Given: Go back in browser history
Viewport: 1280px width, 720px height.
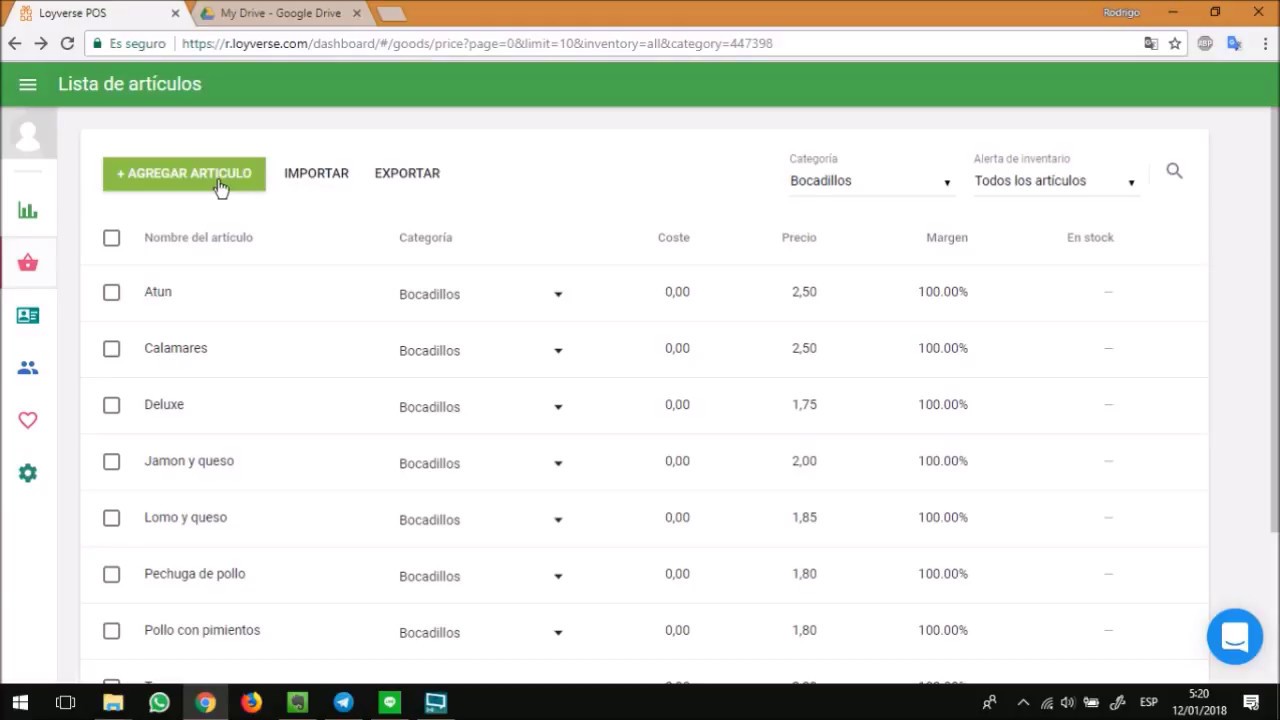Looking at the screenshot, I should (15, 43).
